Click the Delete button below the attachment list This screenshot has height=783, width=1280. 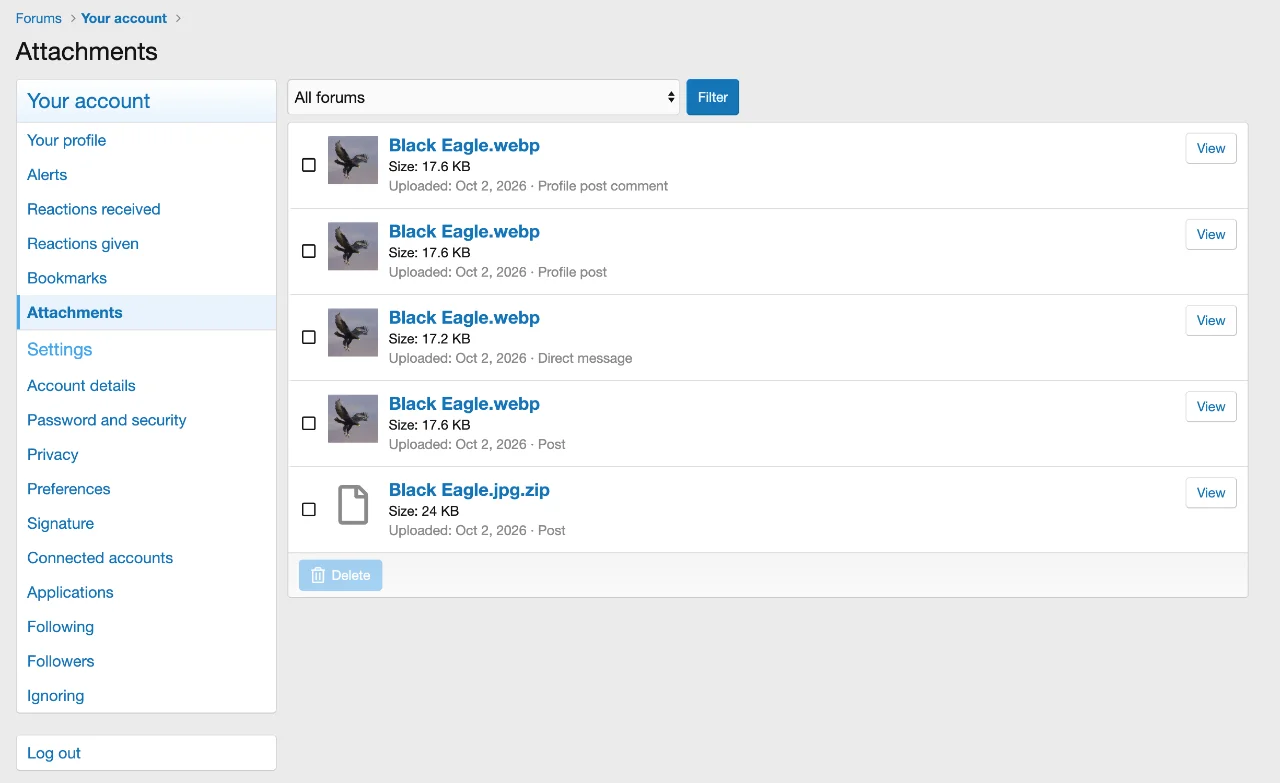coord(341,575)
